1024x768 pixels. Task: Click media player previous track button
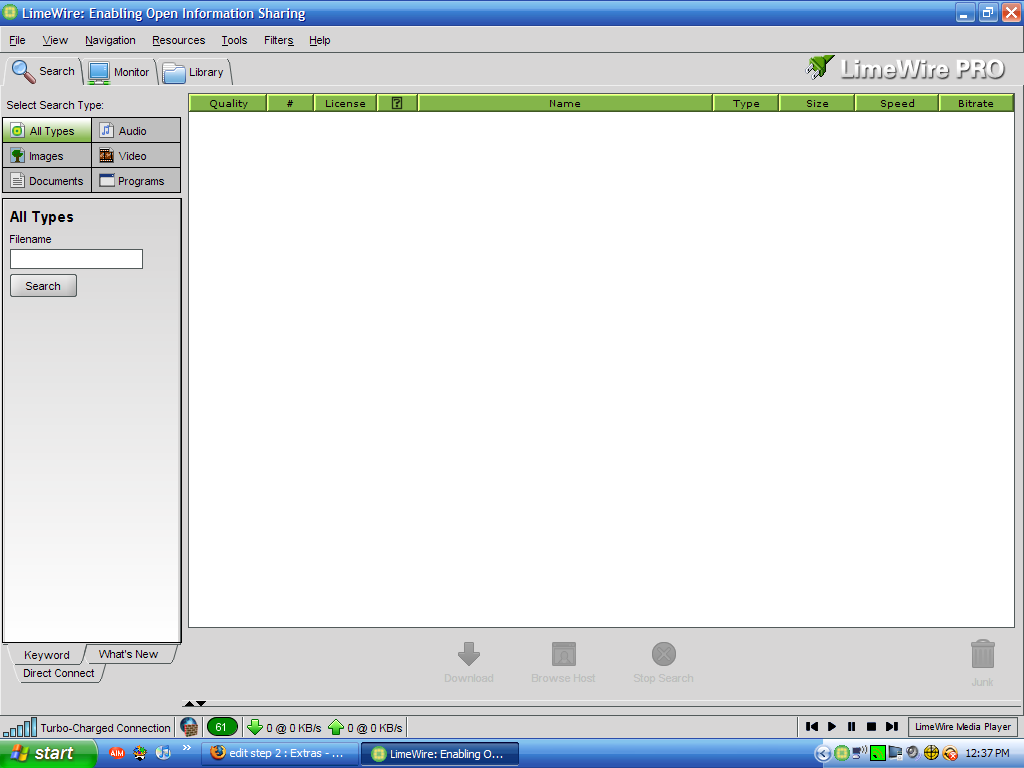[812, 726]
